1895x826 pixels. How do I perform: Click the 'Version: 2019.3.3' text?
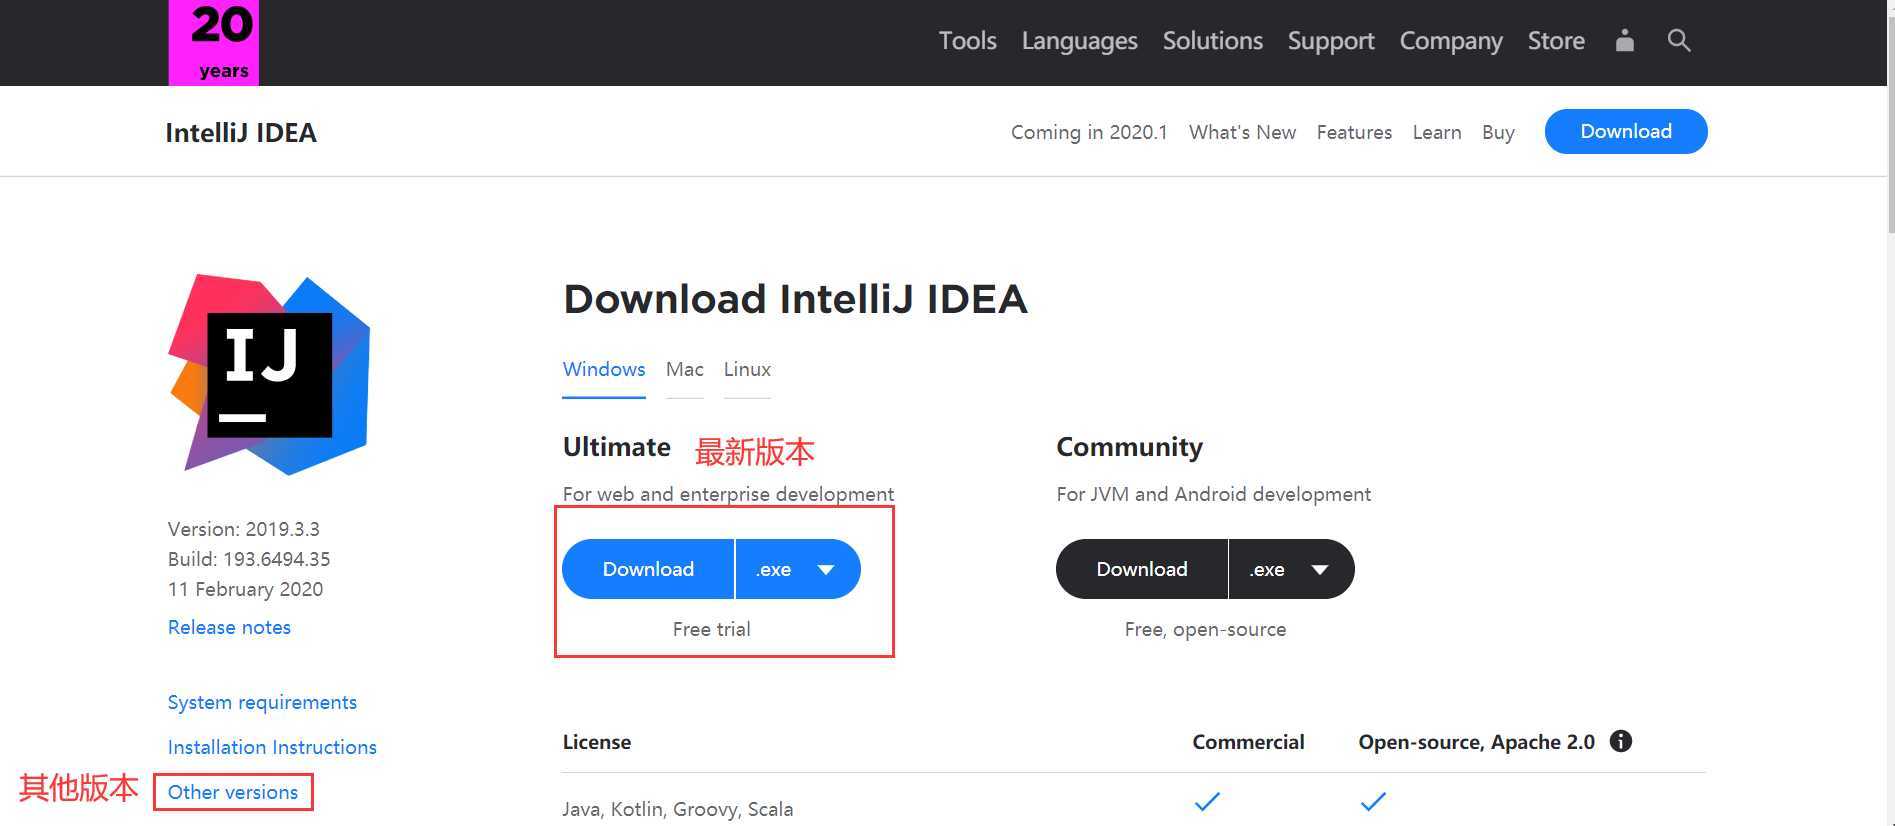pos(244,529)
